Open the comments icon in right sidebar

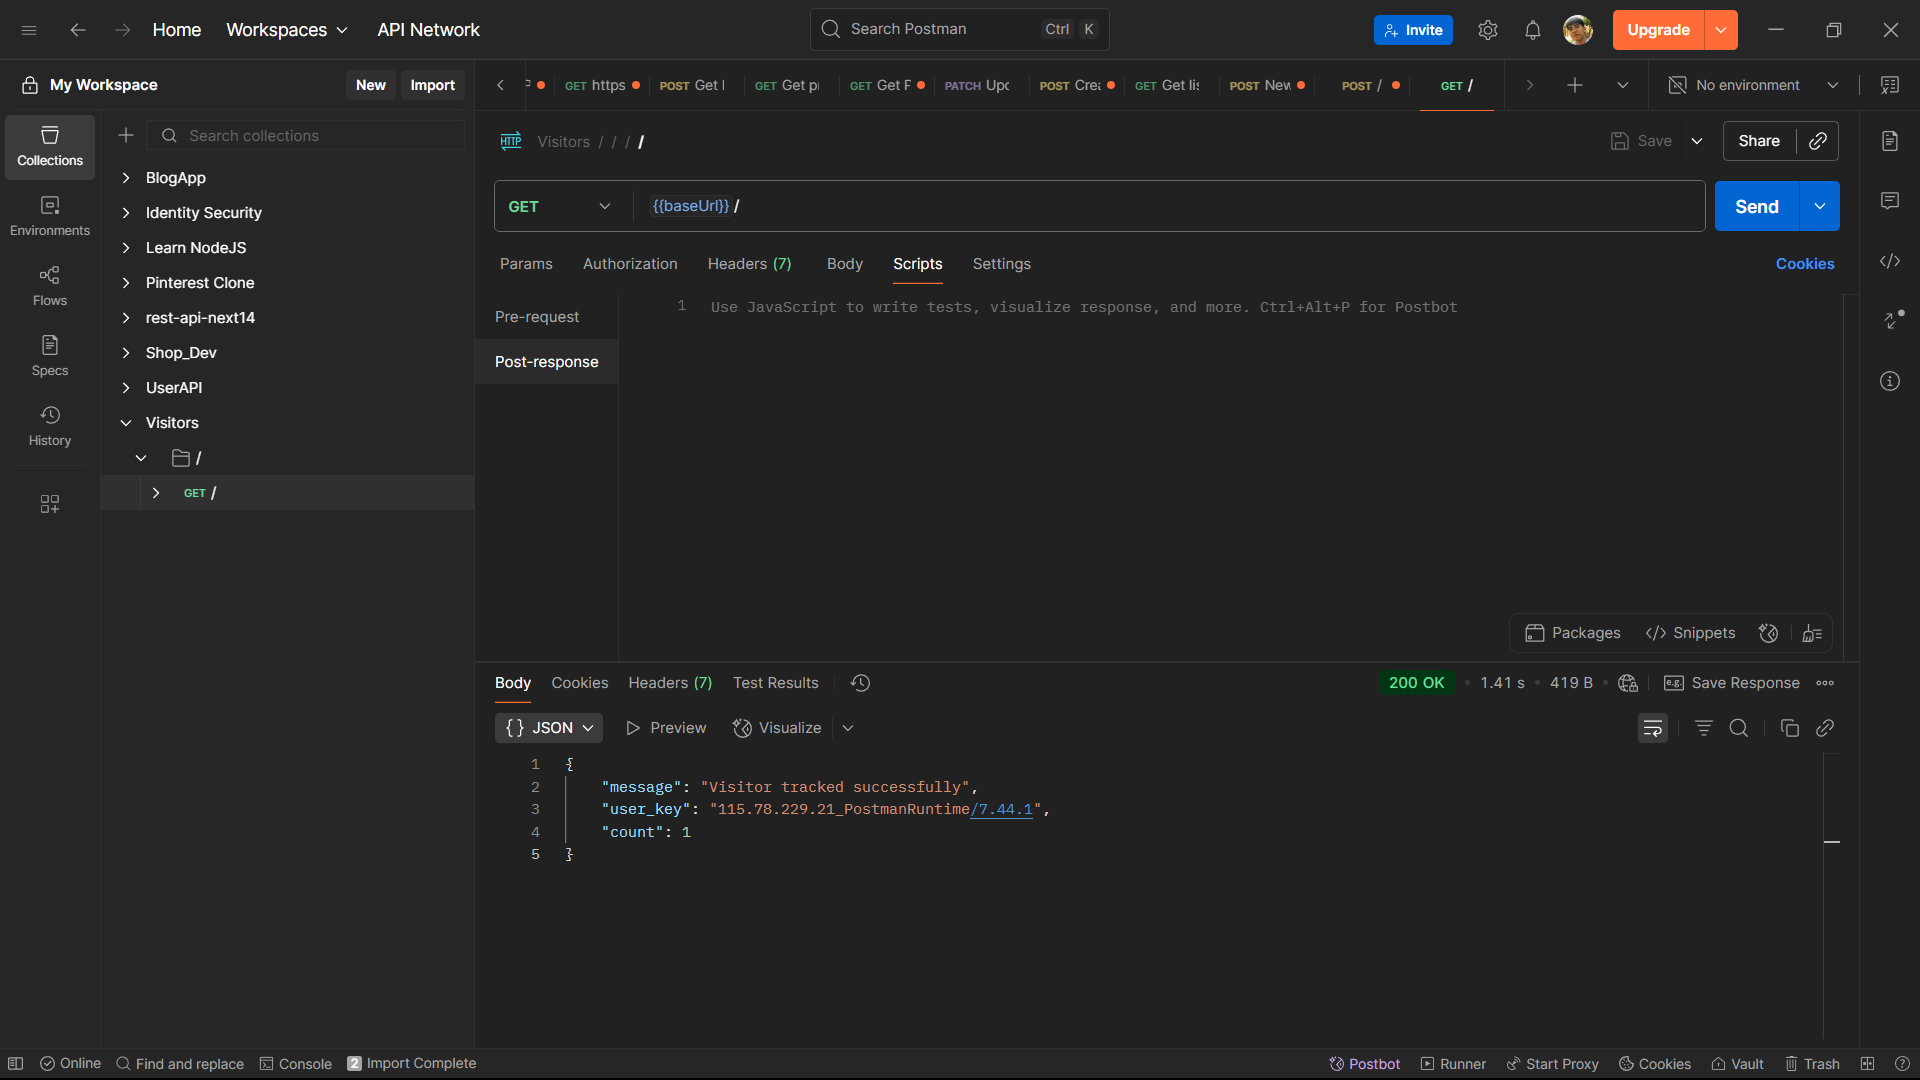(x=1890, y=201)
